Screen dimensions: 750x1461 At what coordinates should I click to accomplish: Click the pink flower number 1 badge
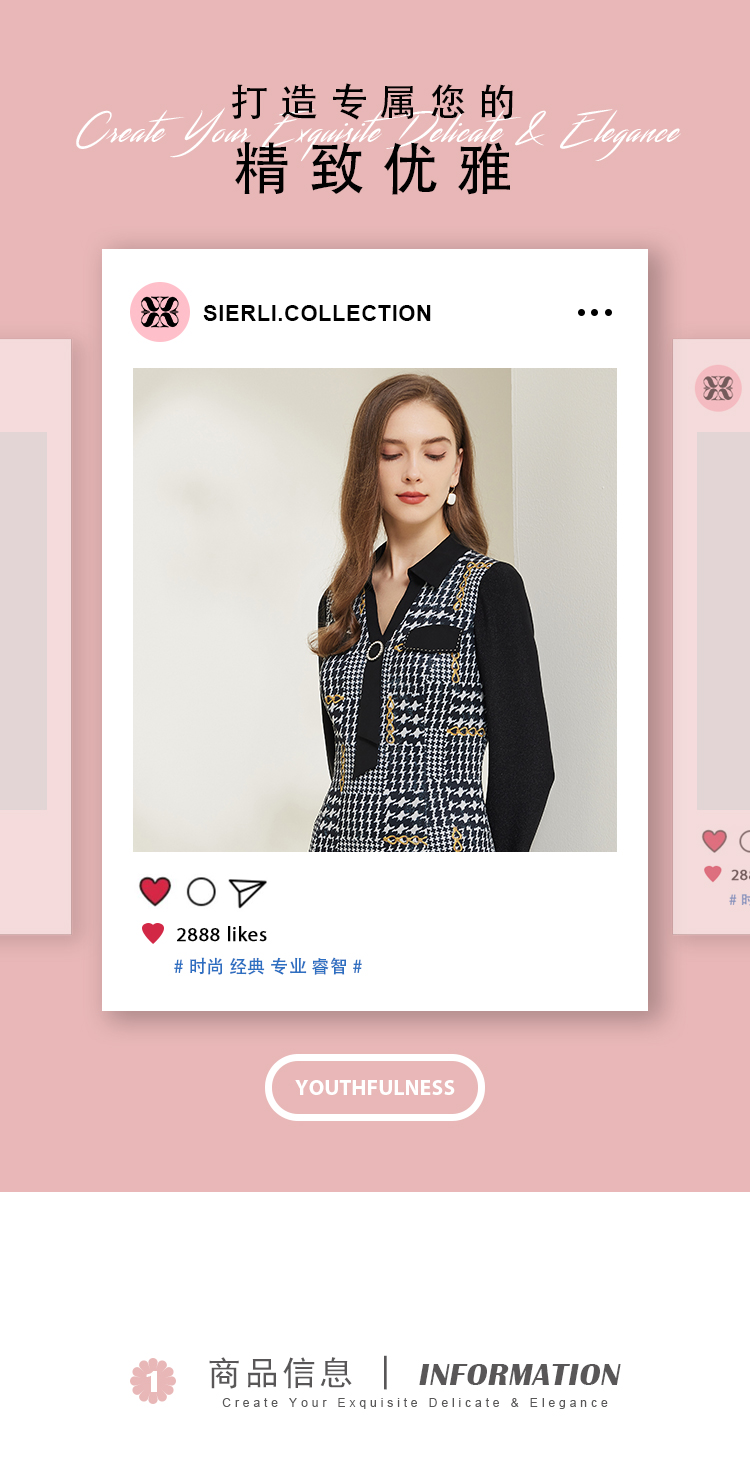click(153, 1381)
